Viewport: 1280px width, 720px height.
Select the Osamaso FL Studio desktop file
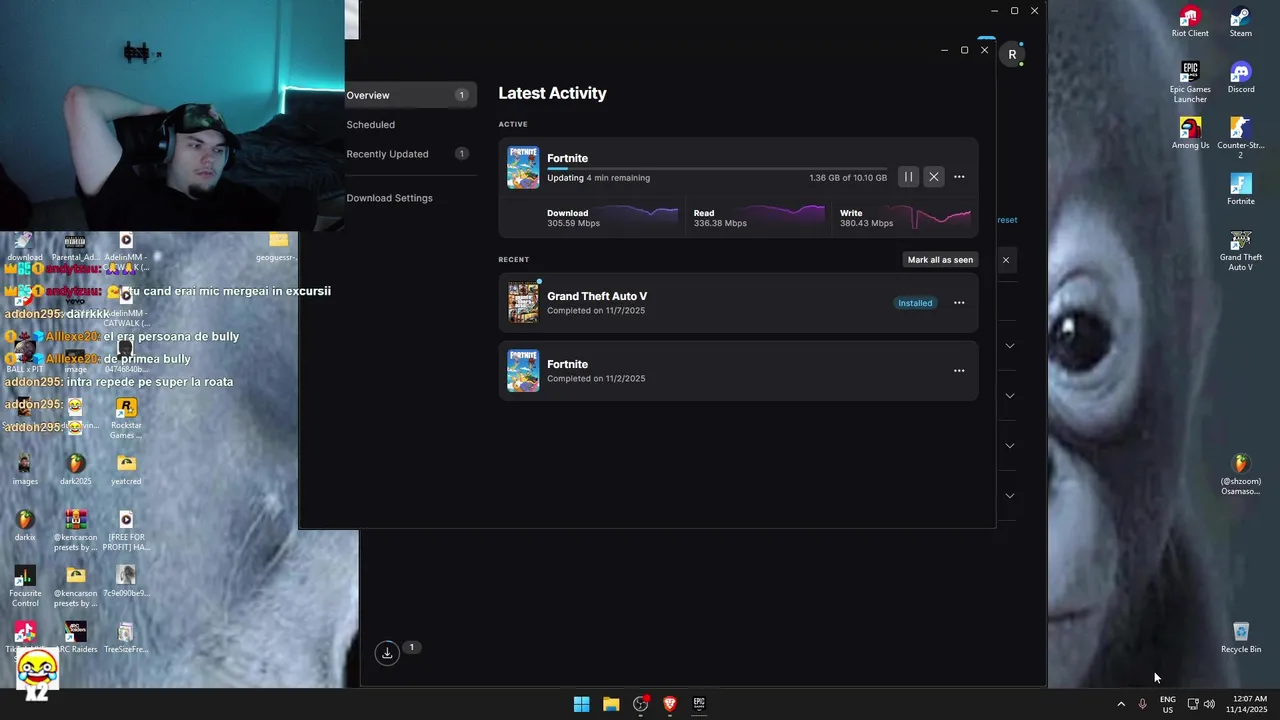1241,475
